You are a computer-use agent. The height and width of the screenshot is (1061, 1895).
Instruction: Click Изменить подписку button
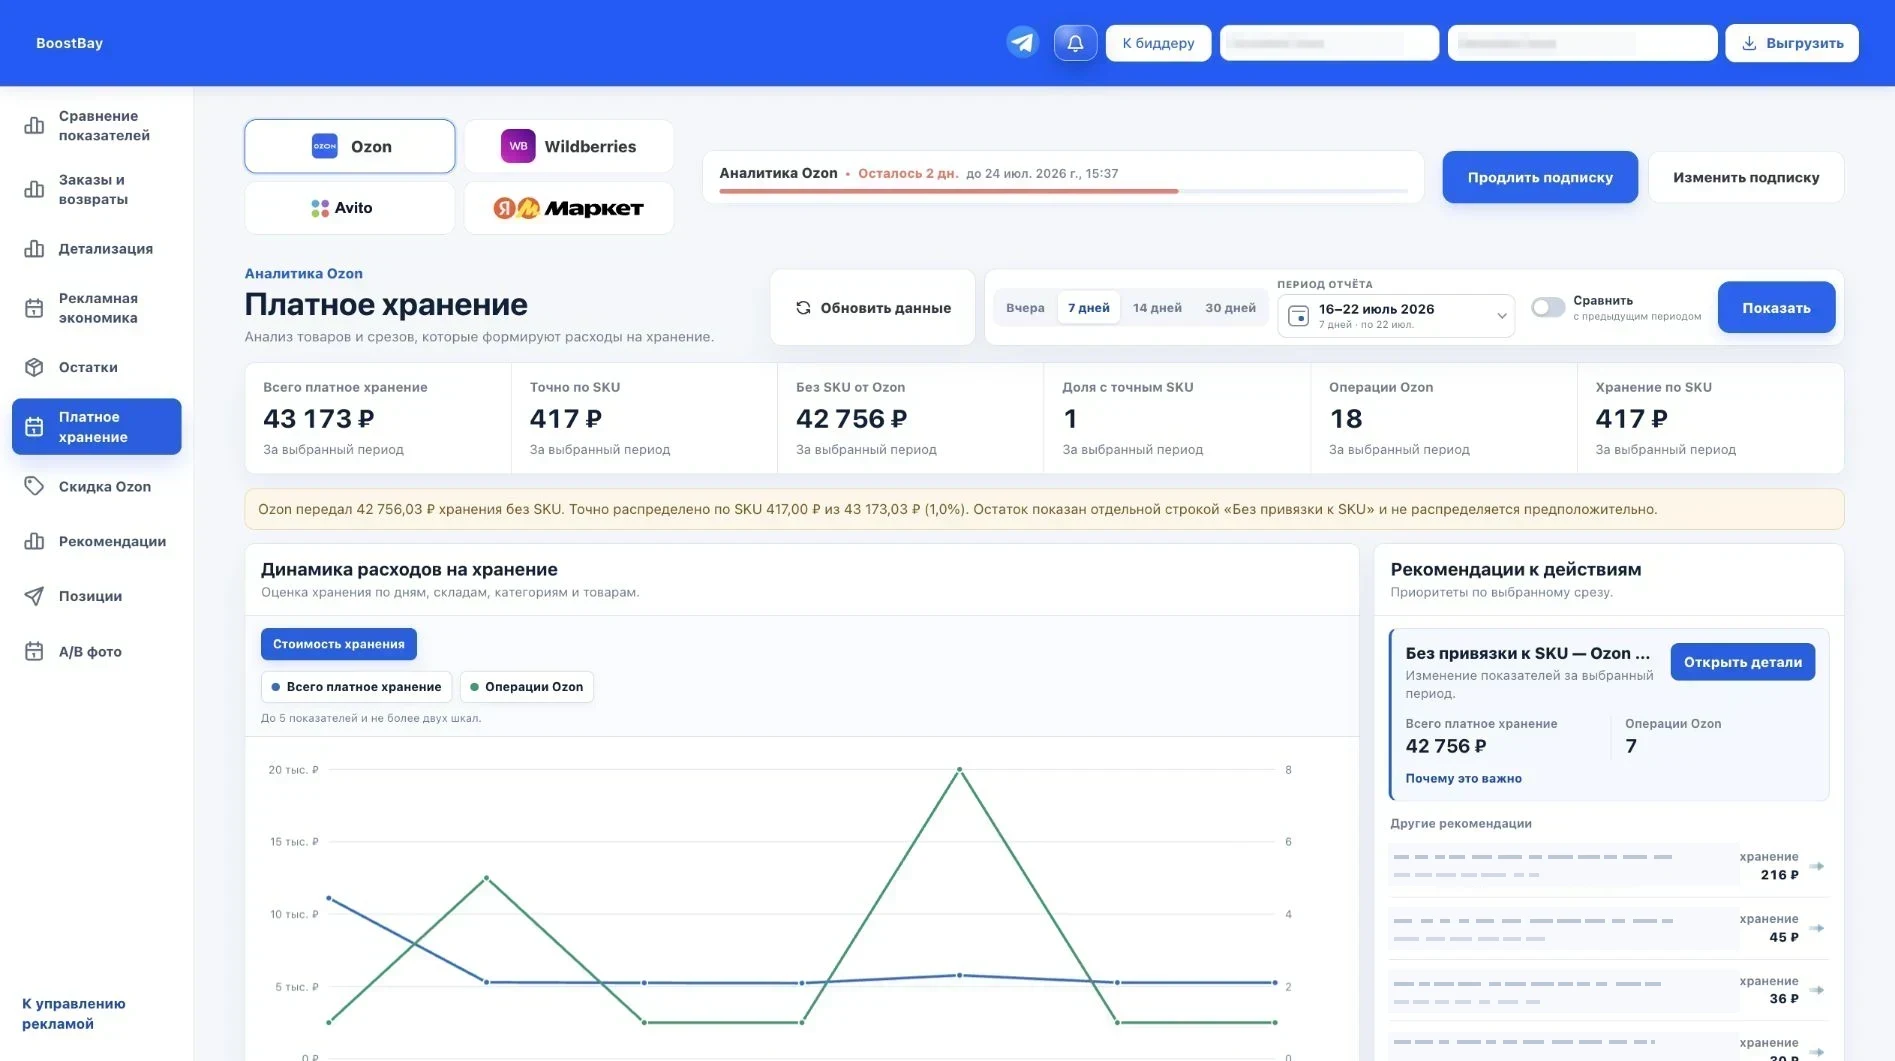pyautogui.click(x=1746, y=177)
